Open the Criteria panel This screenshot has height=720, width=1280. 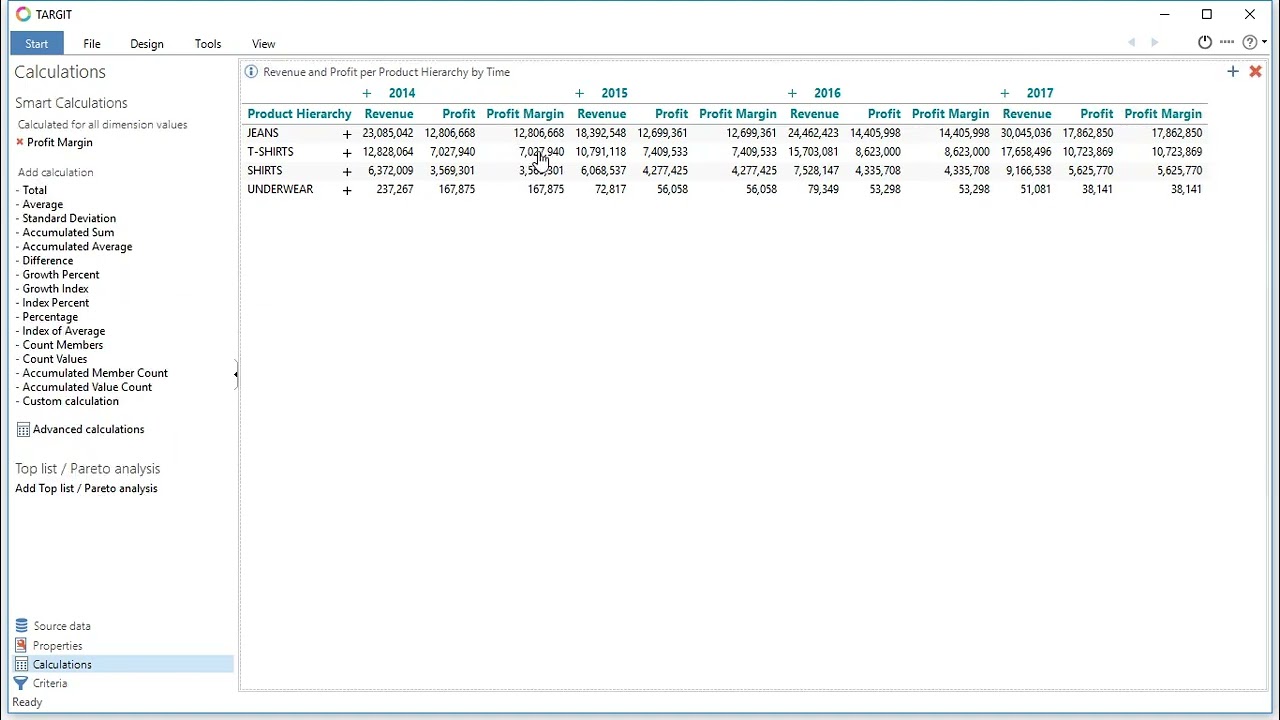coord(41,684)
